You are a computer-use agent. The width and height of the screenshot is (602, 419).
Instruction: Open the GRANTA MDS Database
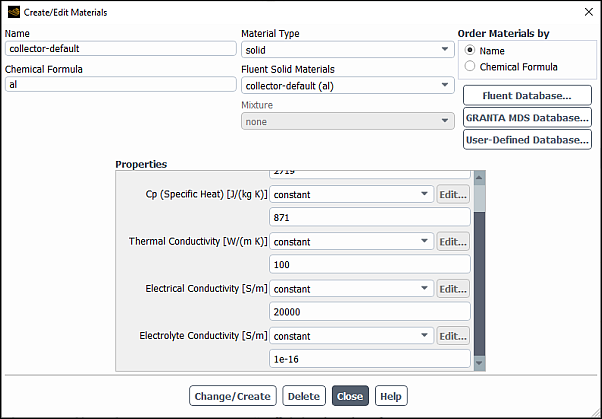tap(527, 118)
